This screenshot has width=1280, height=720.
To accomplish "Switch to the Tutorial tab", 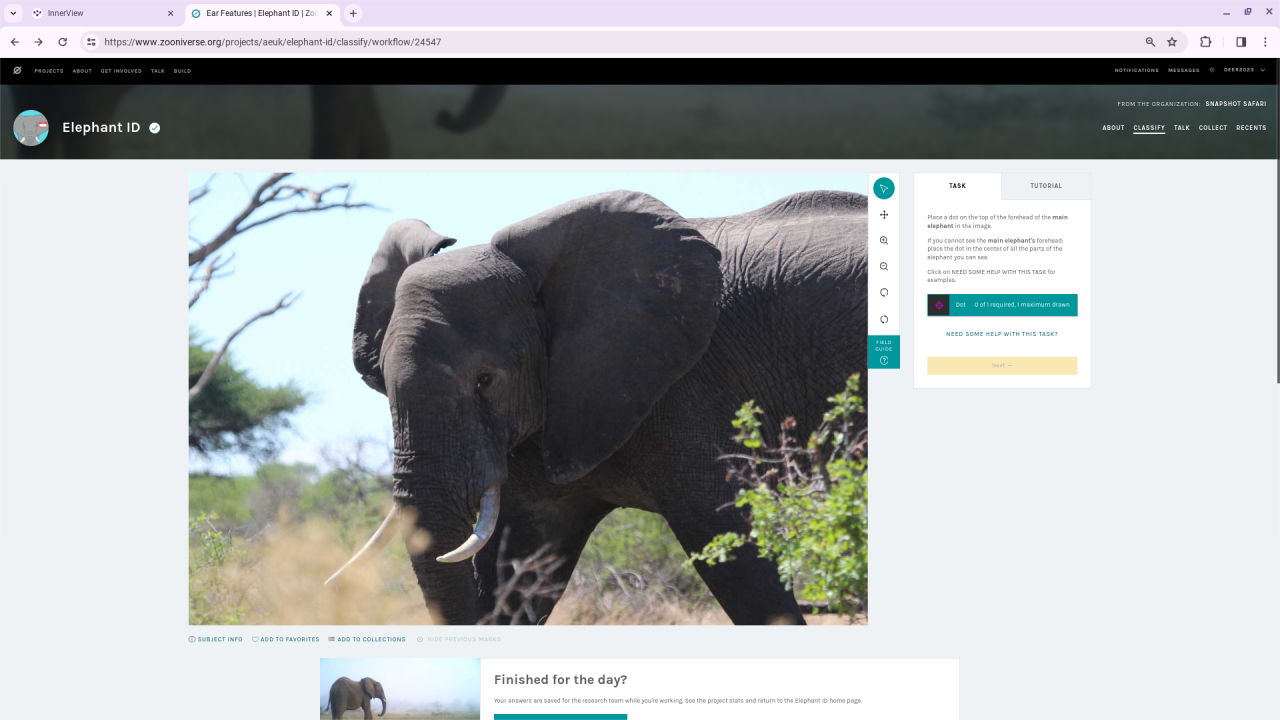I will click(x=1046, y=186).
